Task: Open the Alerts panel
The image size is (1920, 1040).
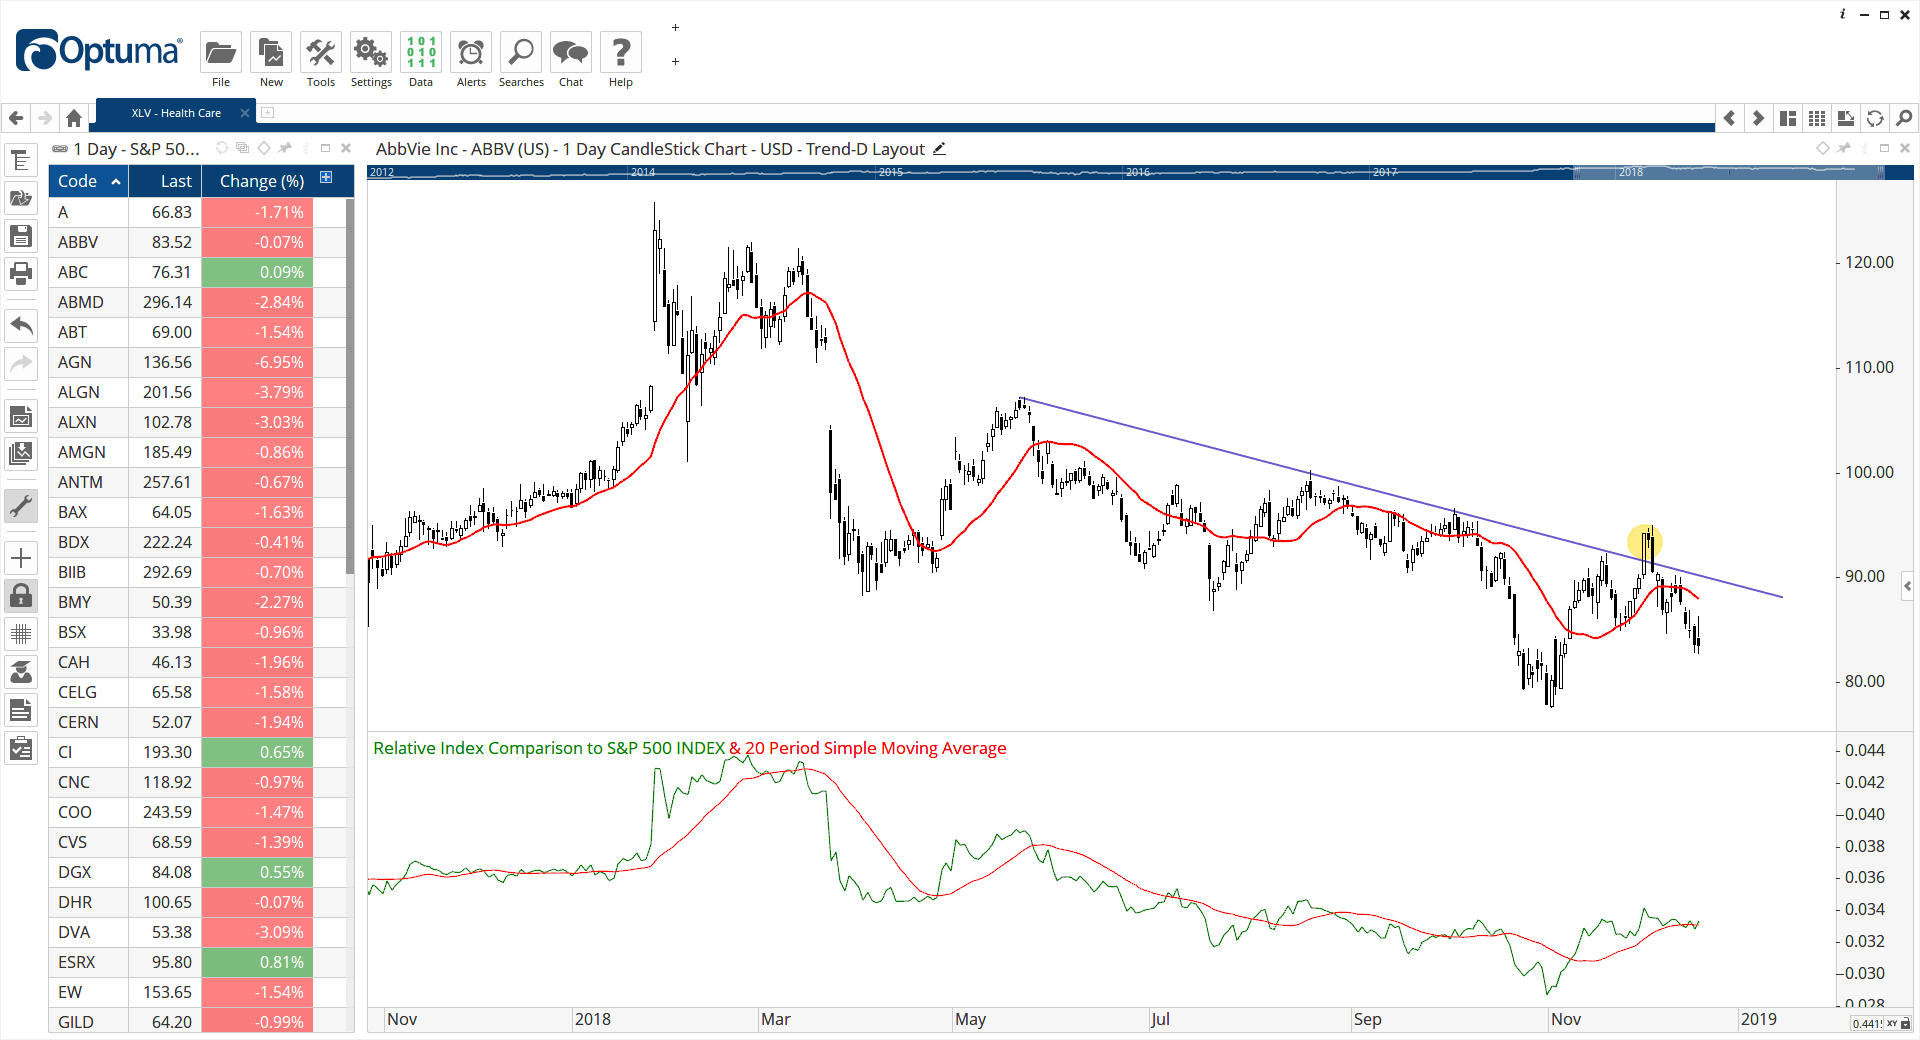Action: [x=471, y=60]
